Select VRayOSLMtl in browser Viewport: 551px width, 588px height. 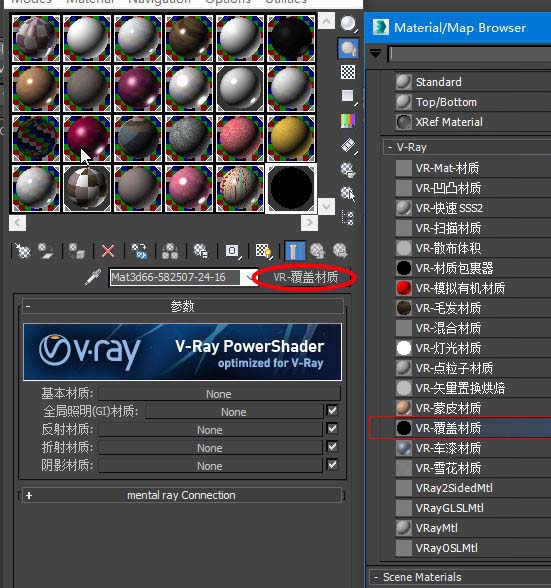pos(473,548)
